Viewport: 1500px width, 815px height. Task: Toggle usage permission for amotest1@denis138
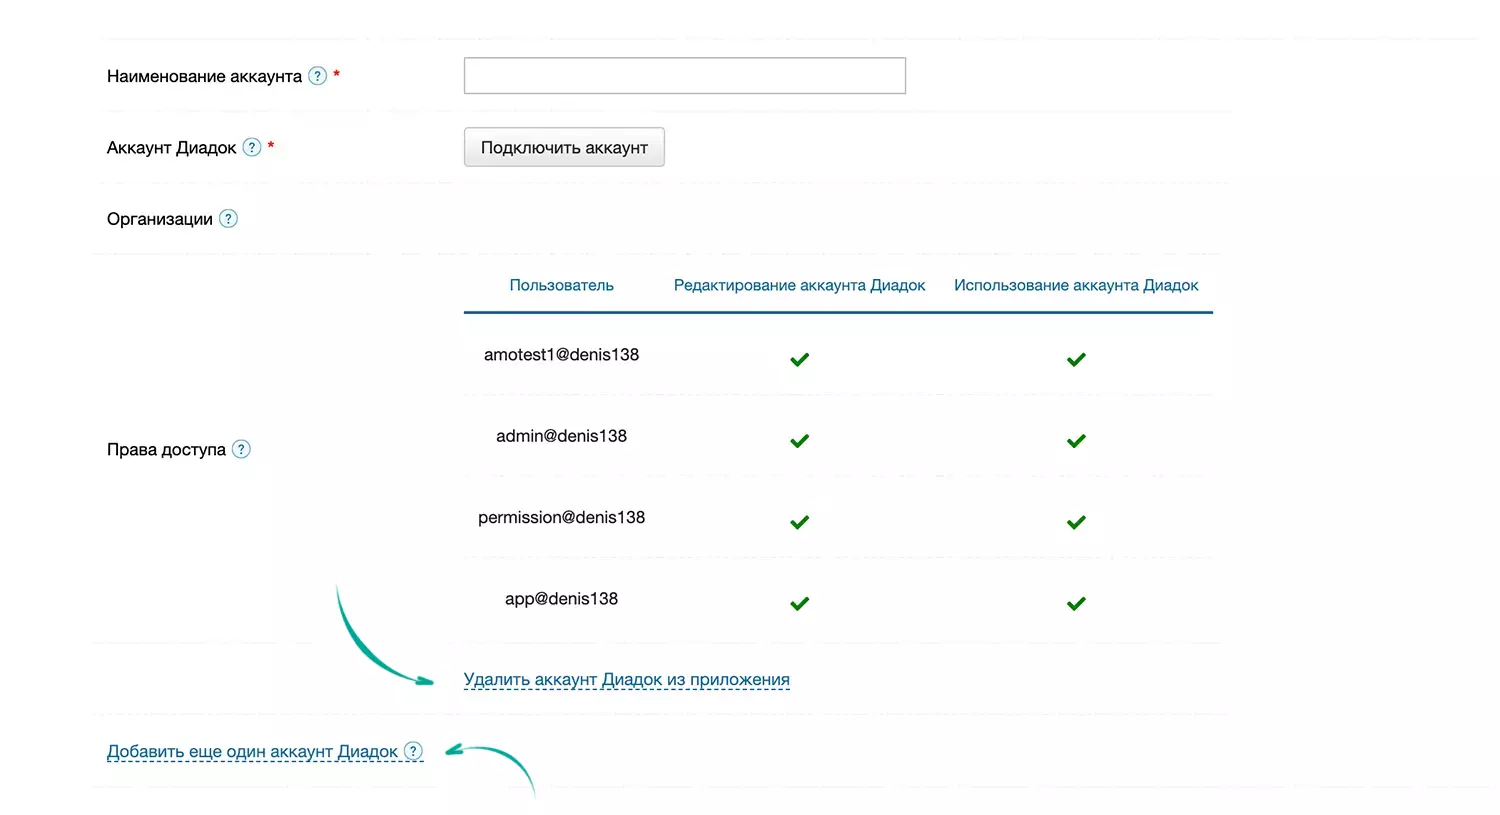point(1076,360)
